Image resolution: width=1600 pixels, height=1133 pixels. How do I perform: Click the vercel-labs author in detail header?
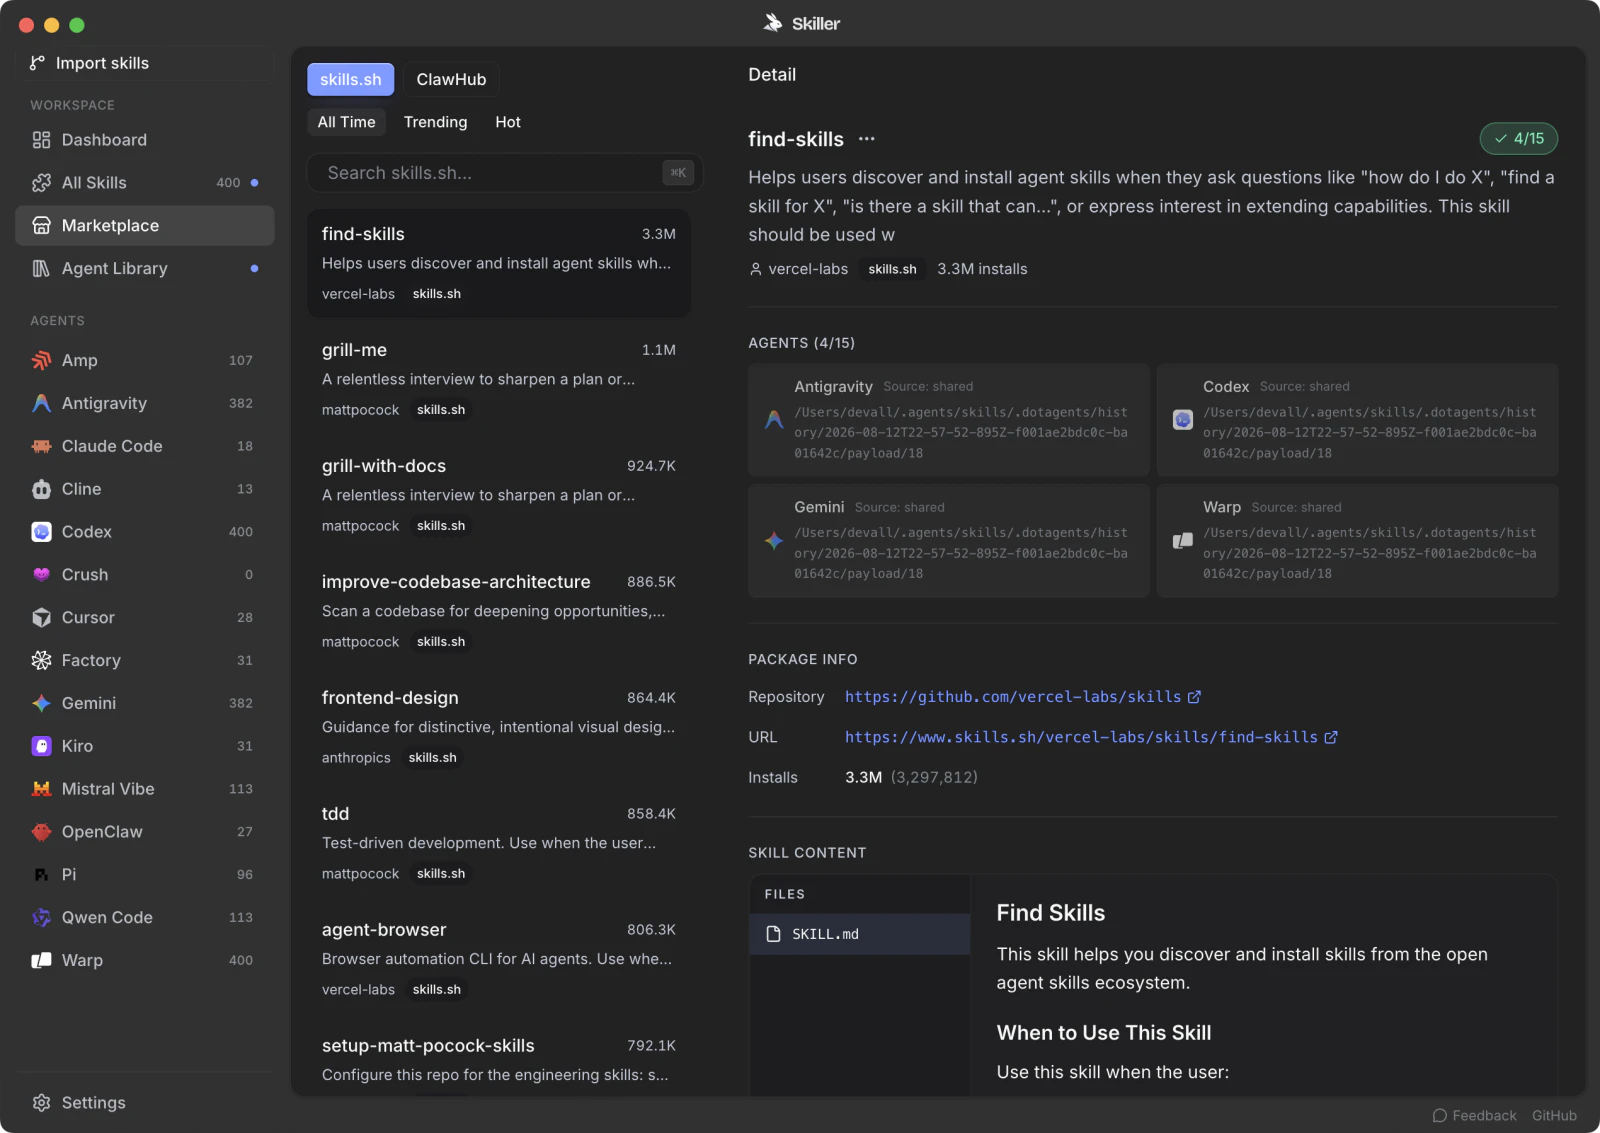pyautogui.click(x=808, y=269)
